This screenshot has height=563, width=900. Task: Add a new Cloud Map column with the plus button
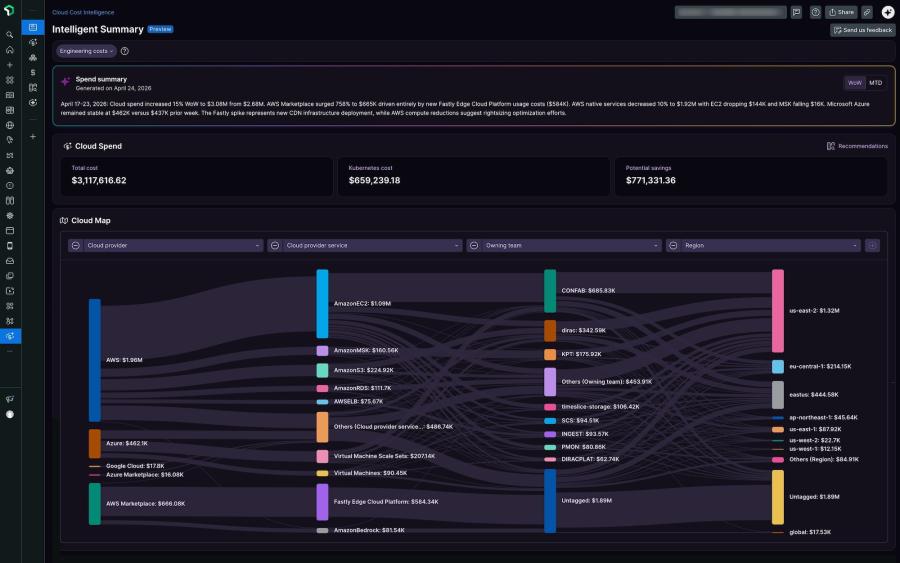pyautogui.click(x=872, y=246)
